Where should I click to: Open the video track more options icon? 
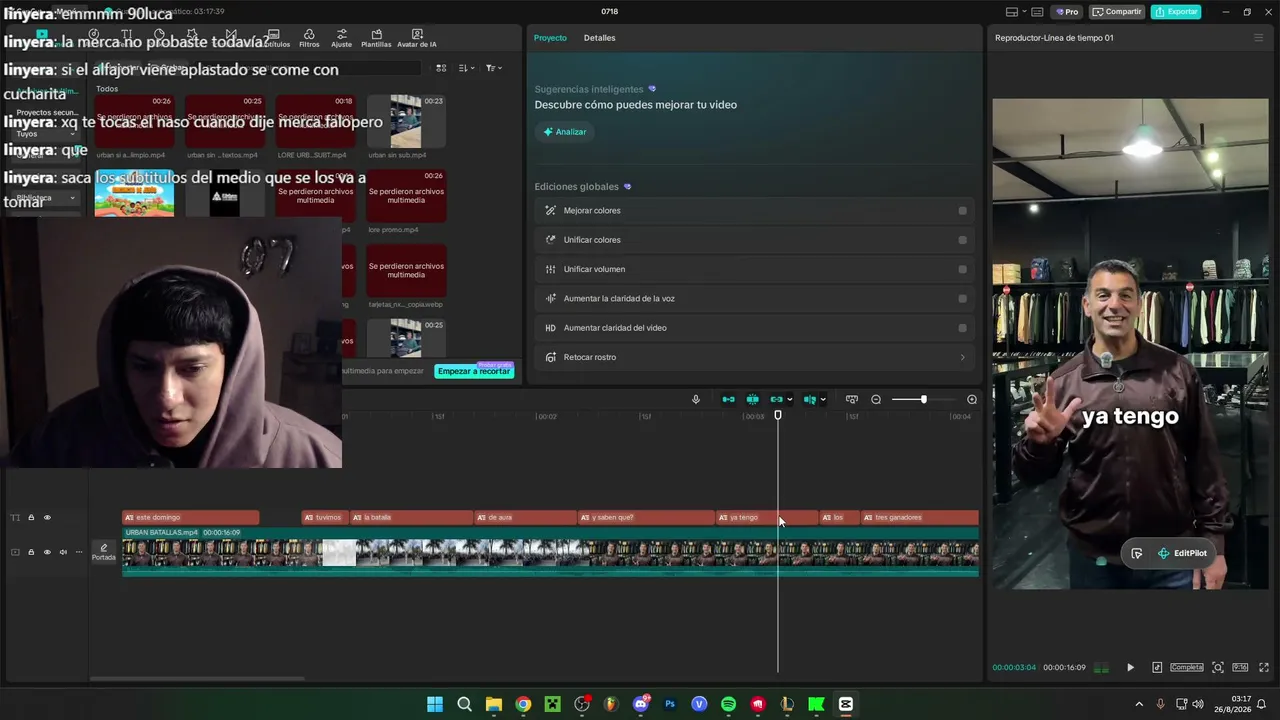coord(79,552)
